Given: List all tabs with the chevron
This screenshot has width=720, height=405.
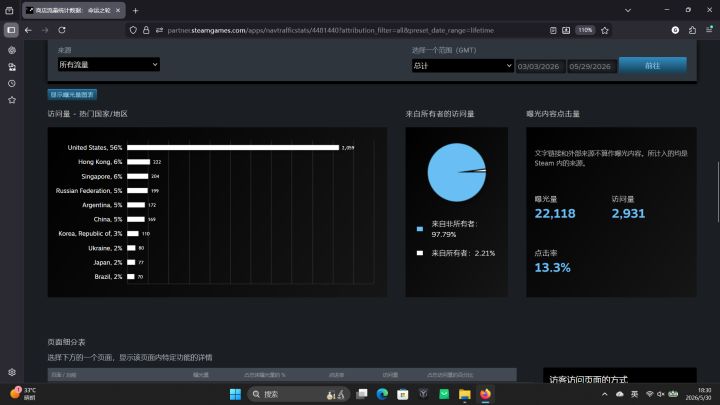Looking at the screenshot, I should pyautogui.click(x=628, y=10).
